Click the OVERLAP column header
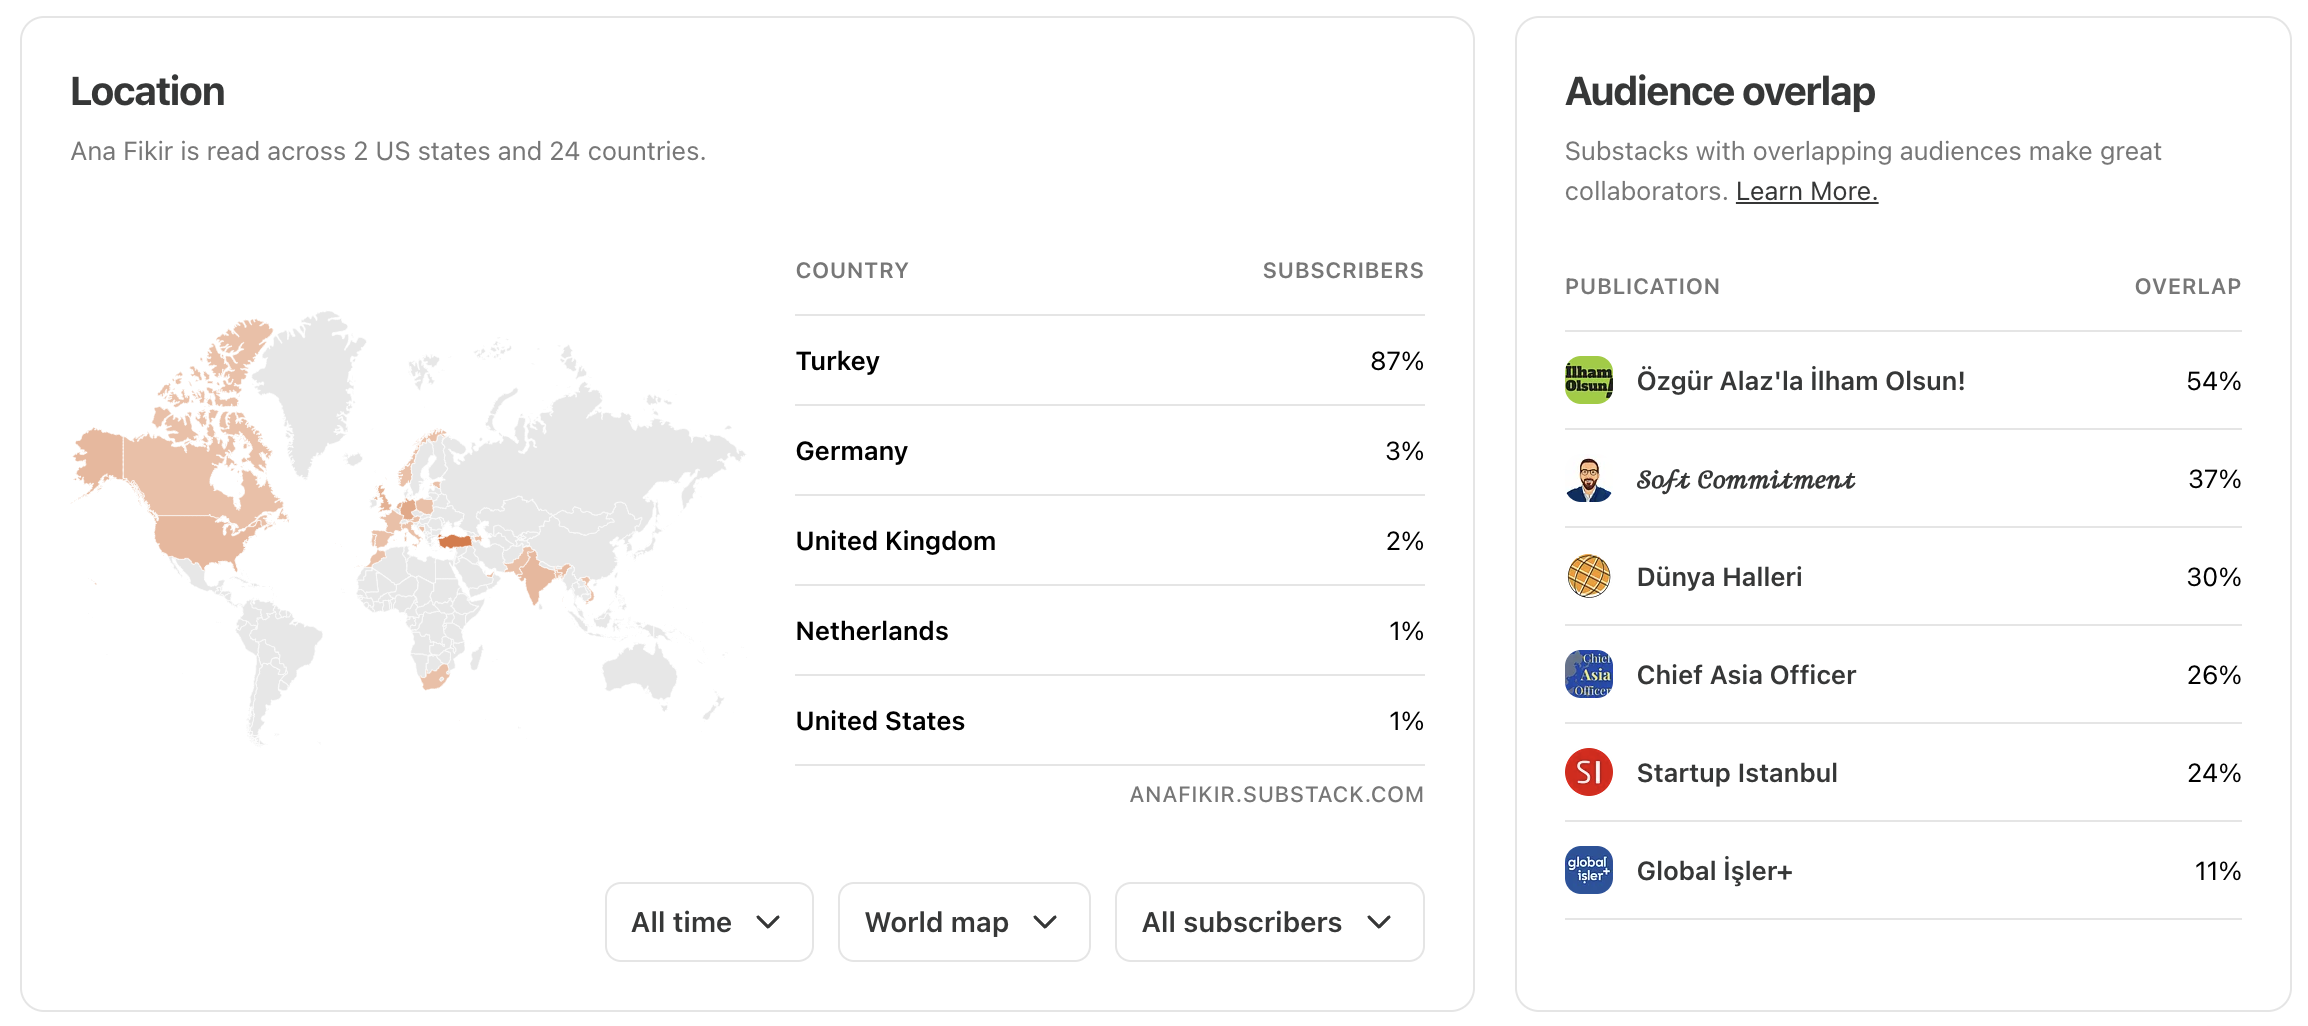Screen dimensions: 2308x1026 click(2188, 286)
